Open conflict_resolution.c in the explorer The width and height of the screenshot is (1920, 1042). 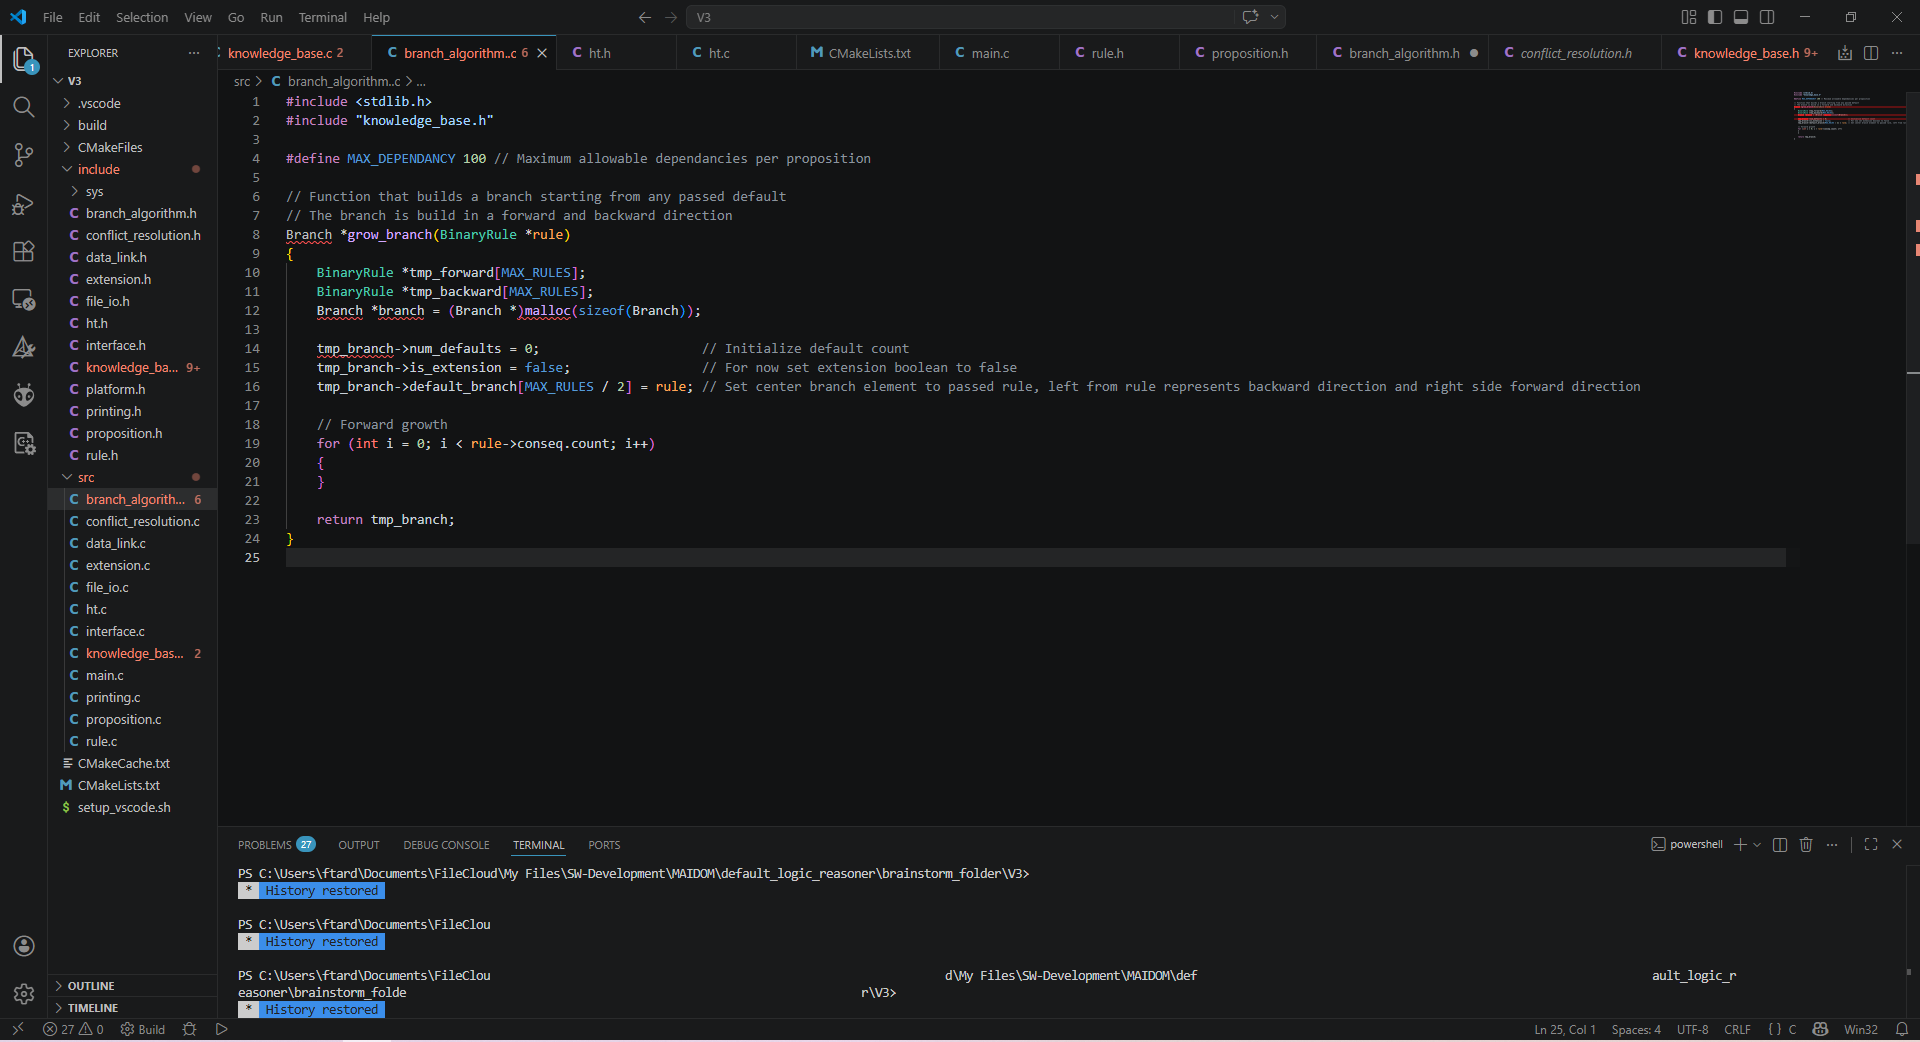tap(142, 521)
